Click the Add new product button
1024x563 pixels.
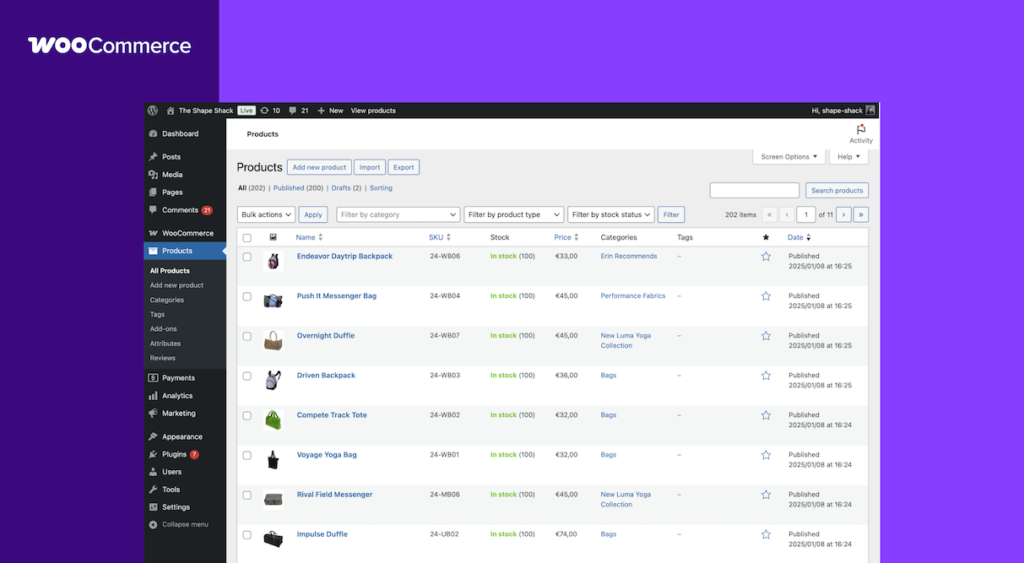[319, 167]
